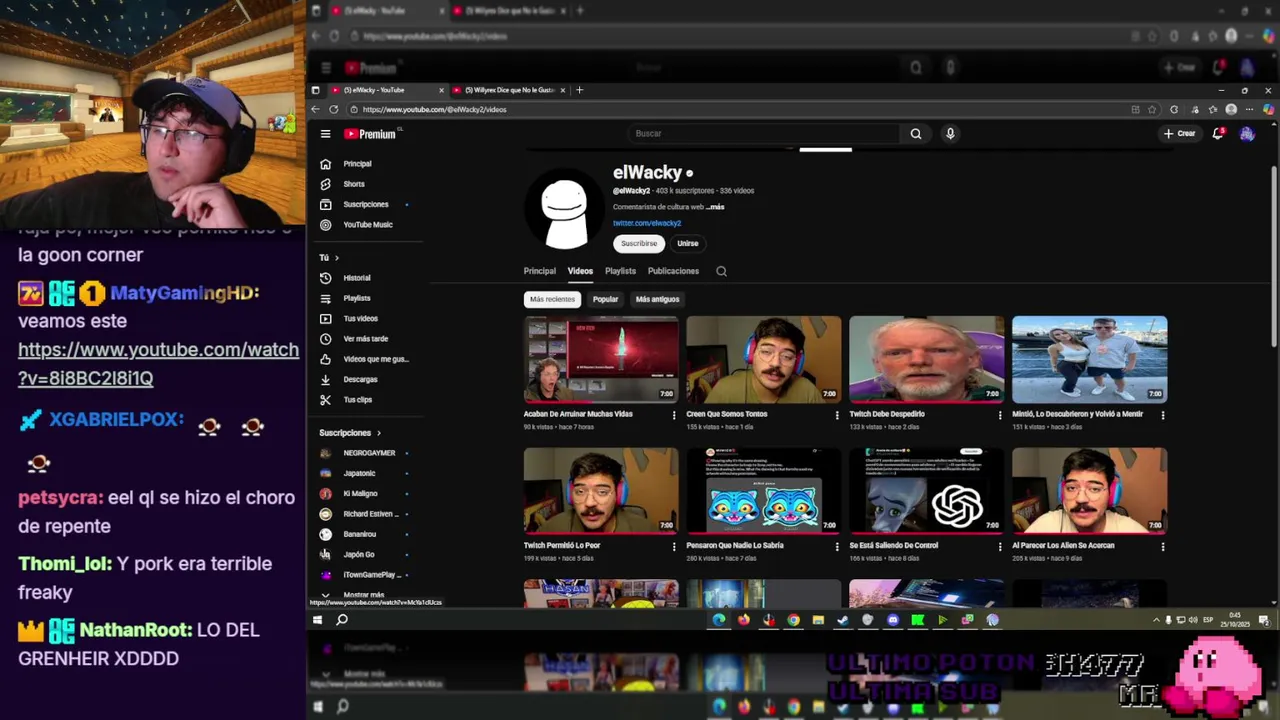Click the YouTube link in stream chat
This screenshot has height=720, width=1280.
pos(158,364)
